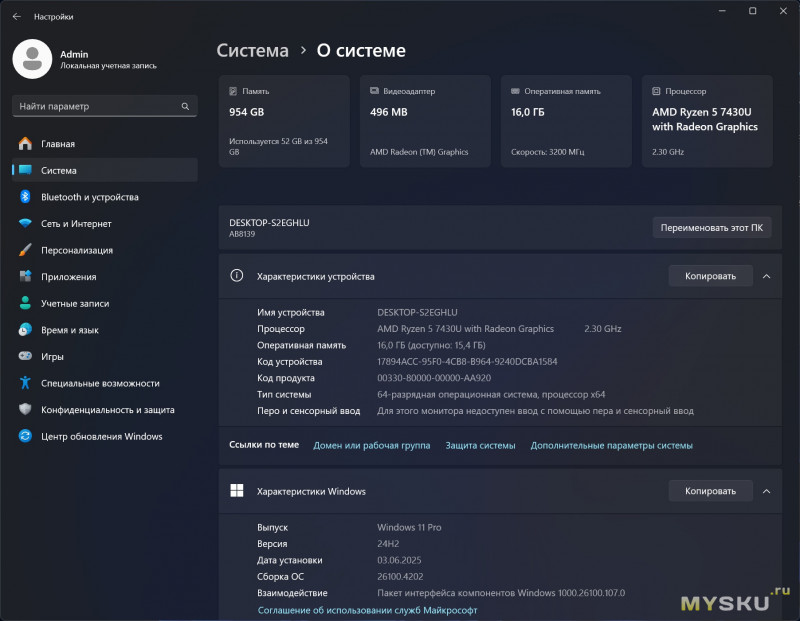The image size is (800, 621).
Task: Click the Специальные возможности accessibility icon
Action: point(25,383)
